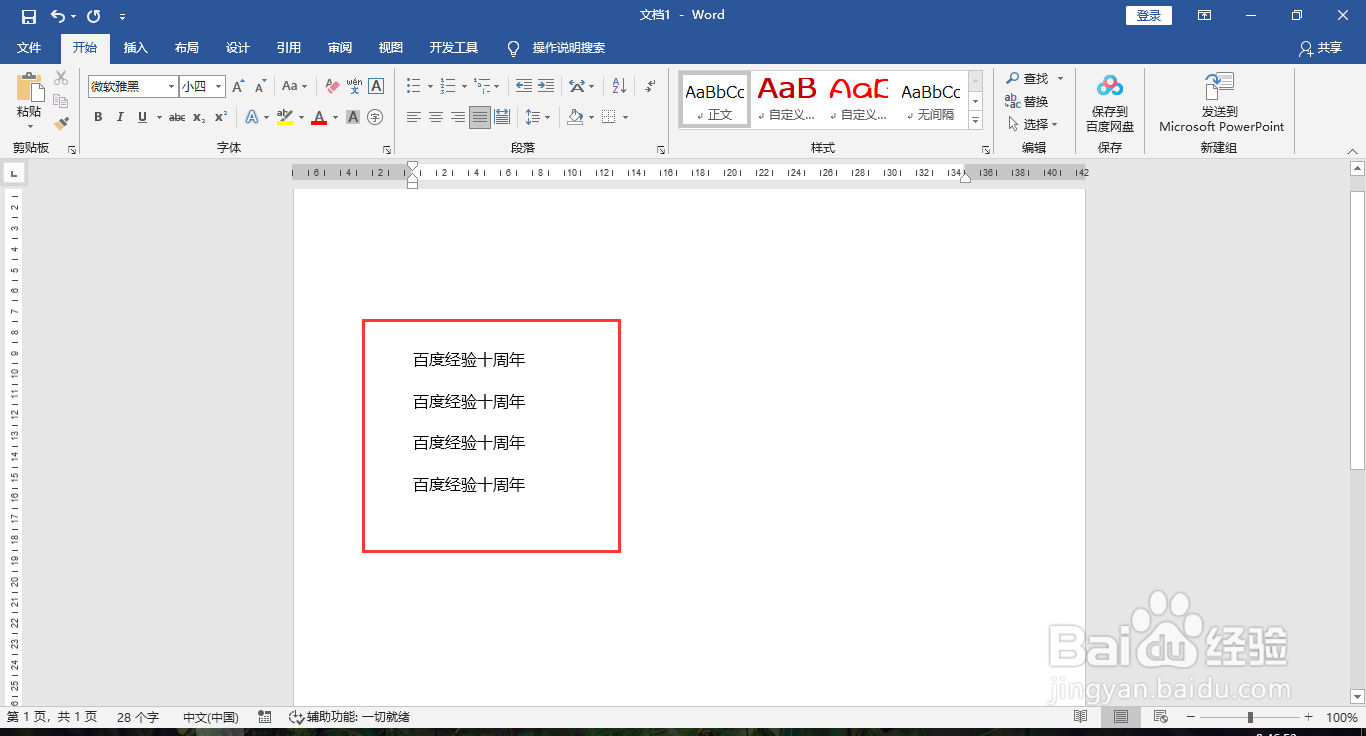Center align the text
This screenshot has height=736, width=1366.
coord(436,117)
